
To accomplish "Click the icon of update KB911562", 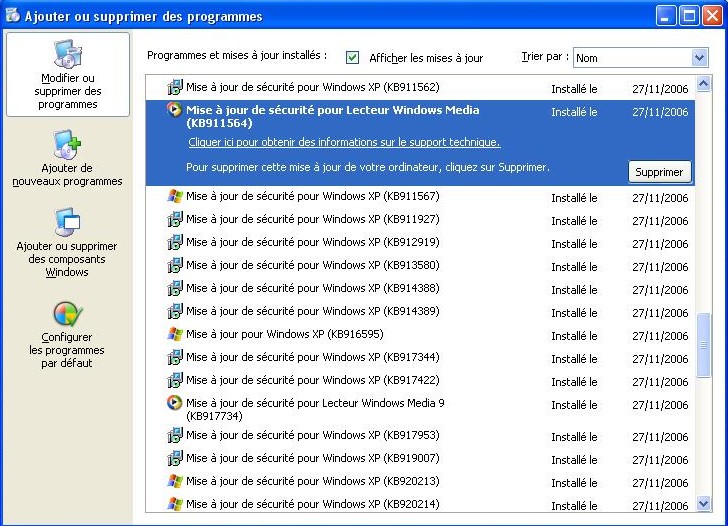I will click(x=175, y=87).
